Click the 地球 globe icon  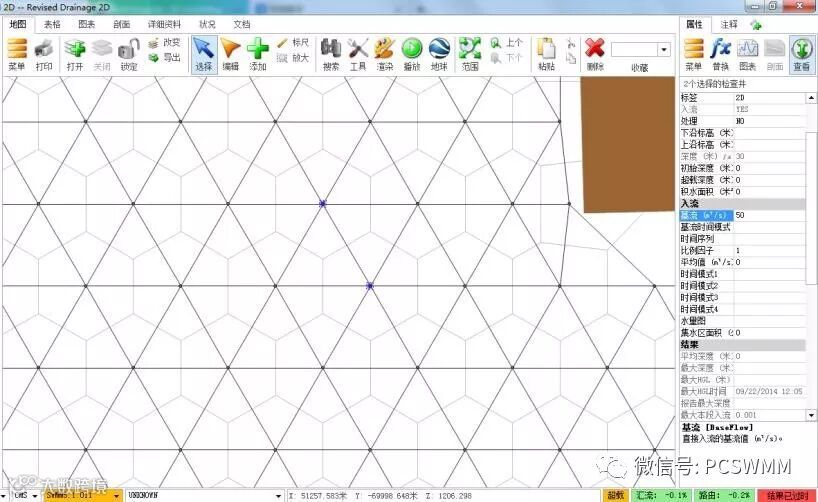(439, 54)
